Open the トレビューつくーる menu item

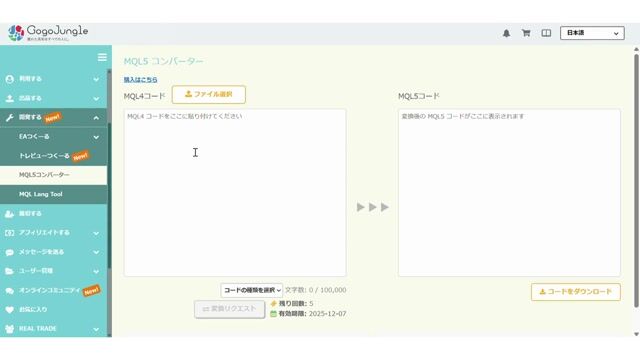tap(53, 156)
